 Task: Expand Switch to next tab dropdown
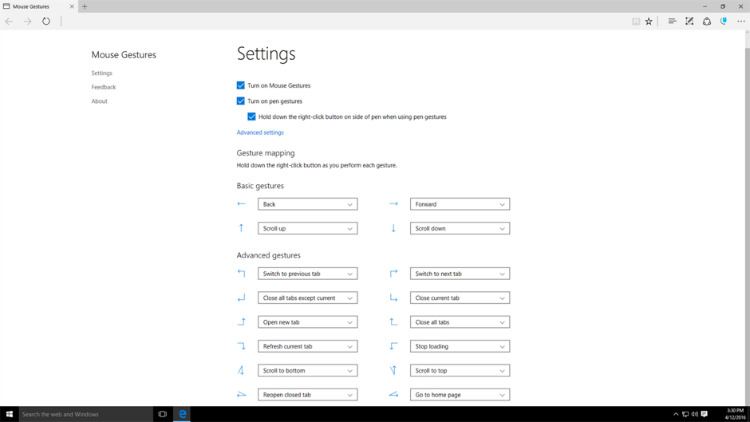pos(460,274)
